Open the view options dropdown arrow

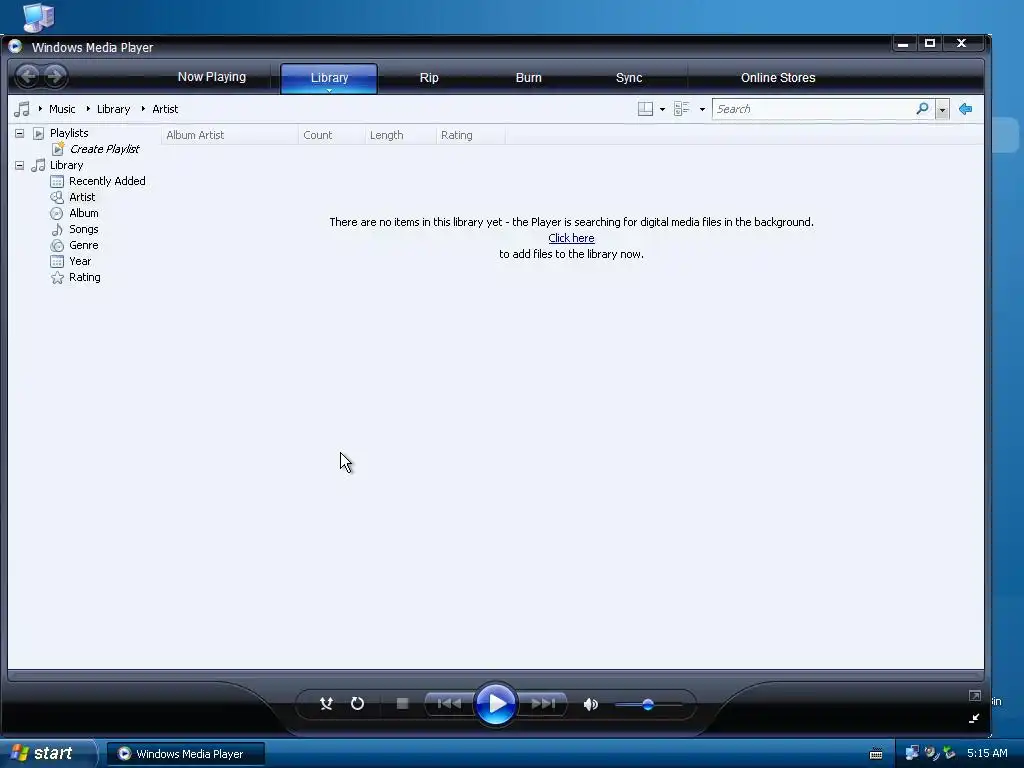702,109
